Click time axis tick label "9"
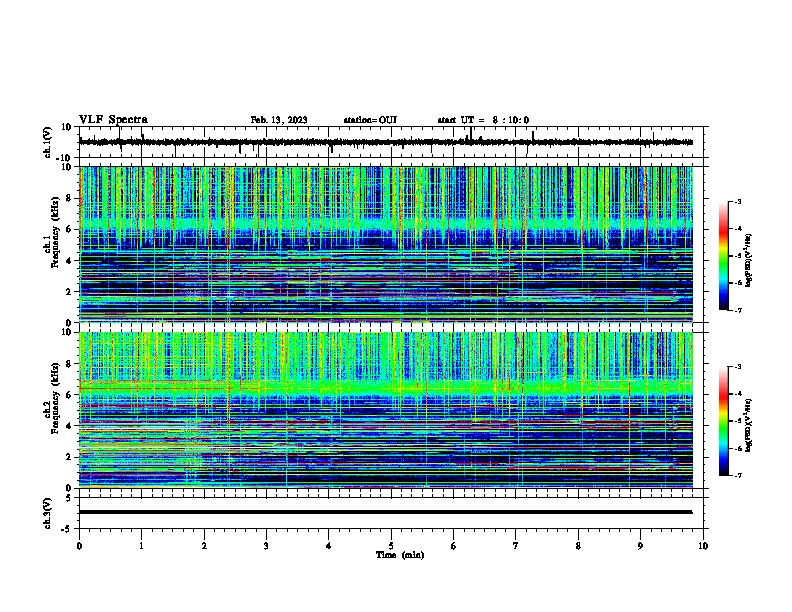The height and width of the screenshot is (612, 792). 640,546
